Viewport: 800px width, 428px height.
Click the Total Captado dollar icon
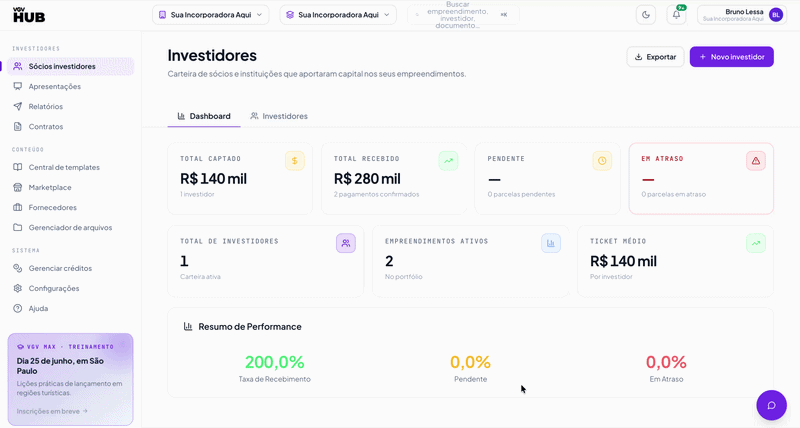click(x=295, y=161)
